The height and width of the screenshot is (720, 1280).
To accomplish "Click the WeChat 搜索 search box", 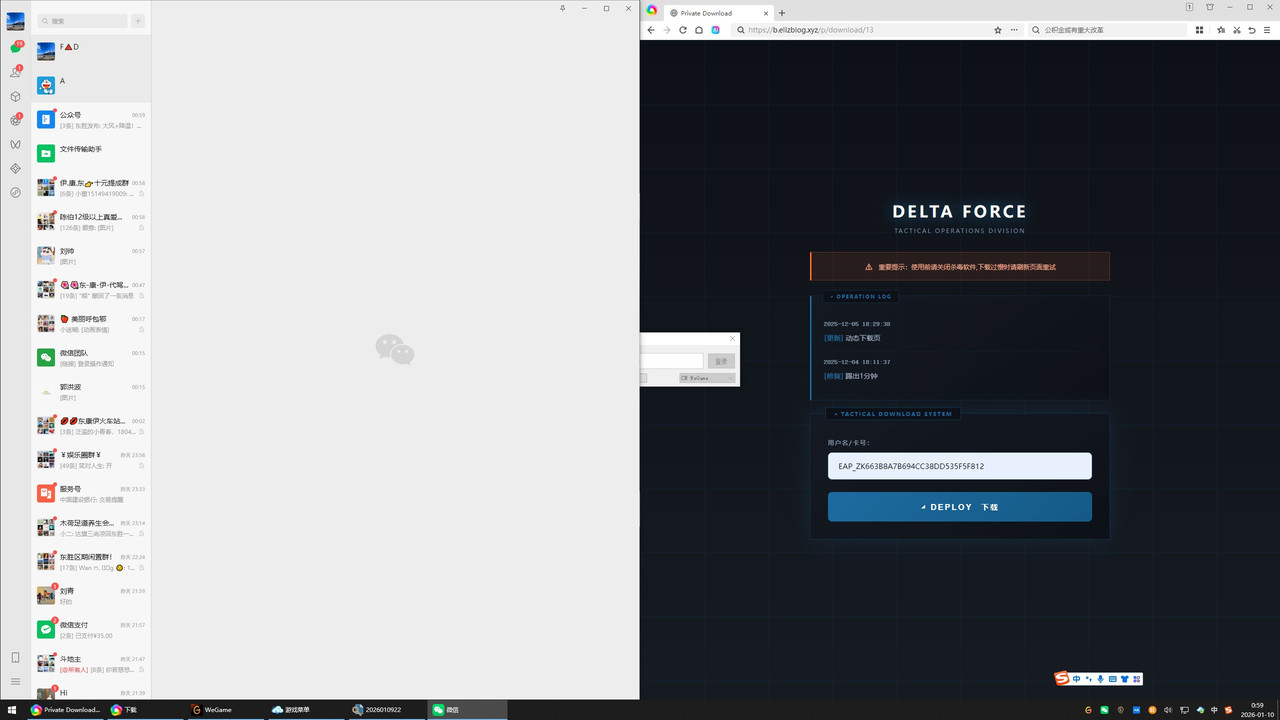I will pos(83,21).
